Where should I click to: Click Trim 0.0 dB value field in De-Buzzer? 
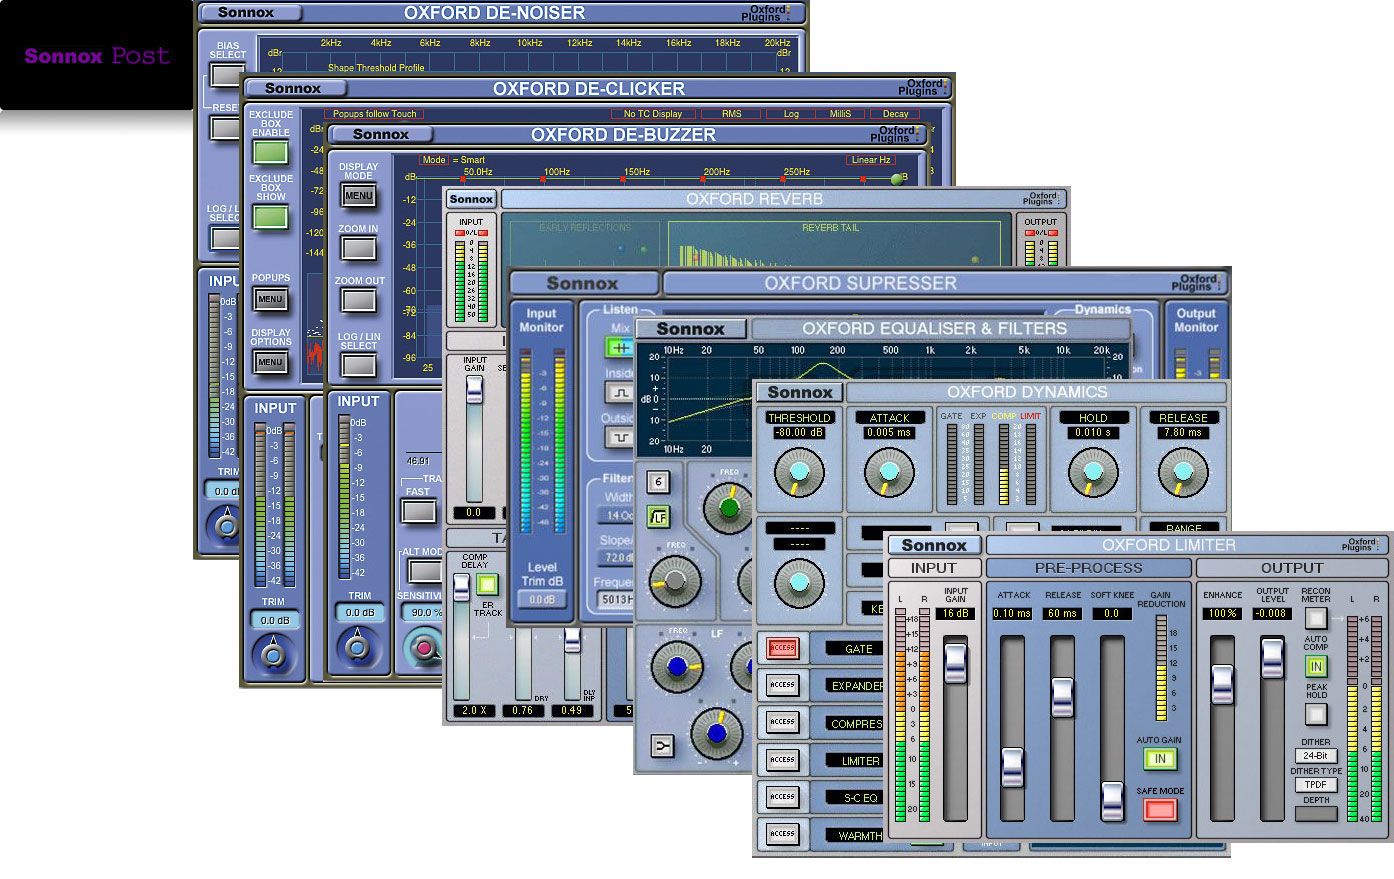click(x=360, y=612)
